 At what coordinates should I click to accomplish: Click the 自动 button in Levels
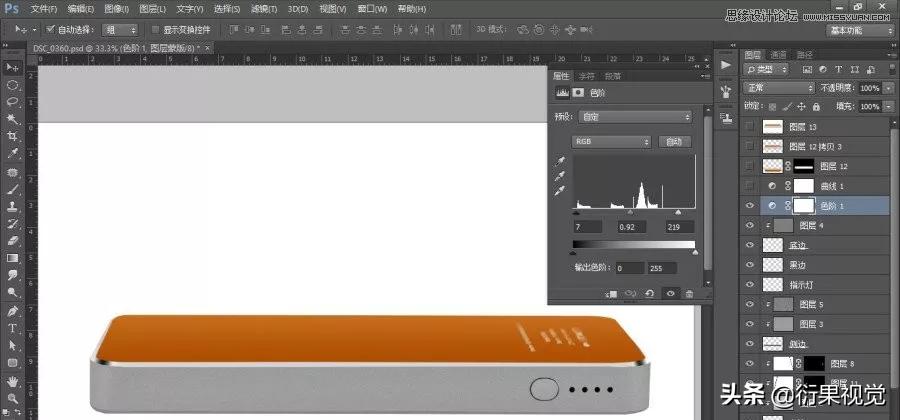click(676, 142)
